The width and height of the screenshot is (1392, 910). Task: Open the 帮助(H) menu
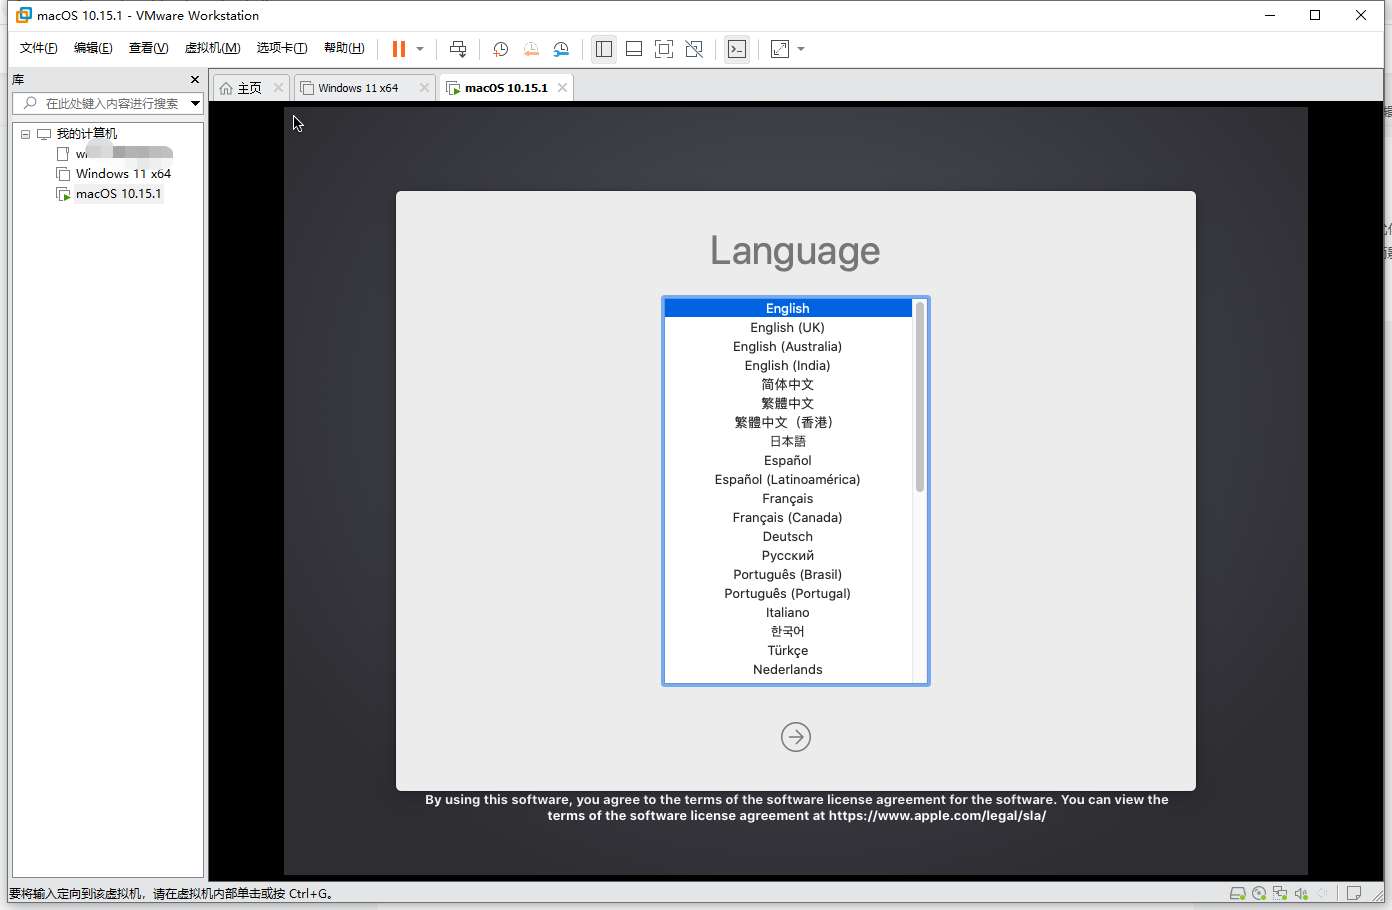click(344, 48)
